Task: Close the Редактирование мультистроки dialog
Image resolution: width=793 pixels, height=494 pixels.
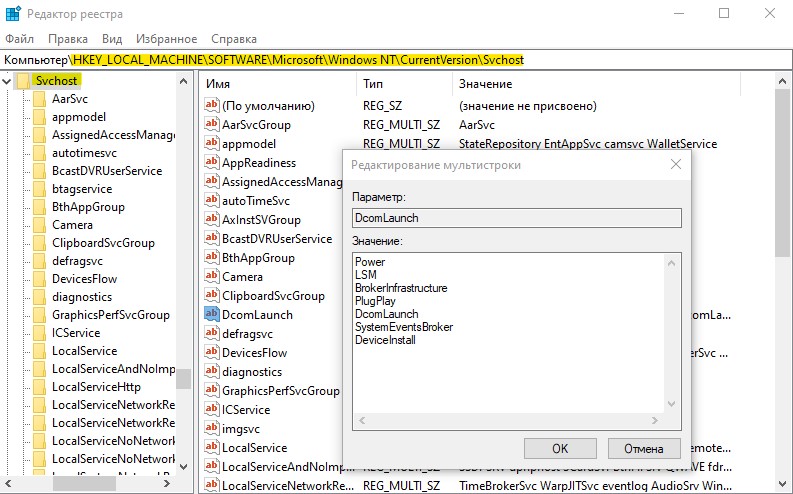Action: (676, 164)
